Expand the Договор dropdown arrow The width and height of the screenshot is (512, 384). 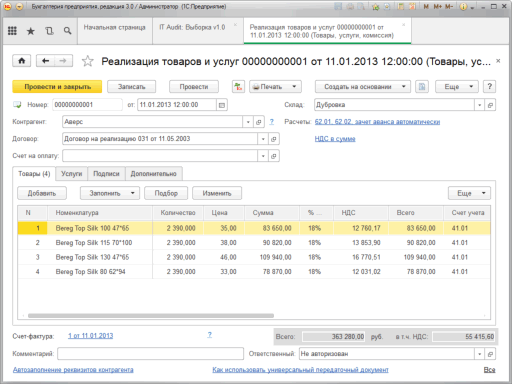[x=263, y=139]
